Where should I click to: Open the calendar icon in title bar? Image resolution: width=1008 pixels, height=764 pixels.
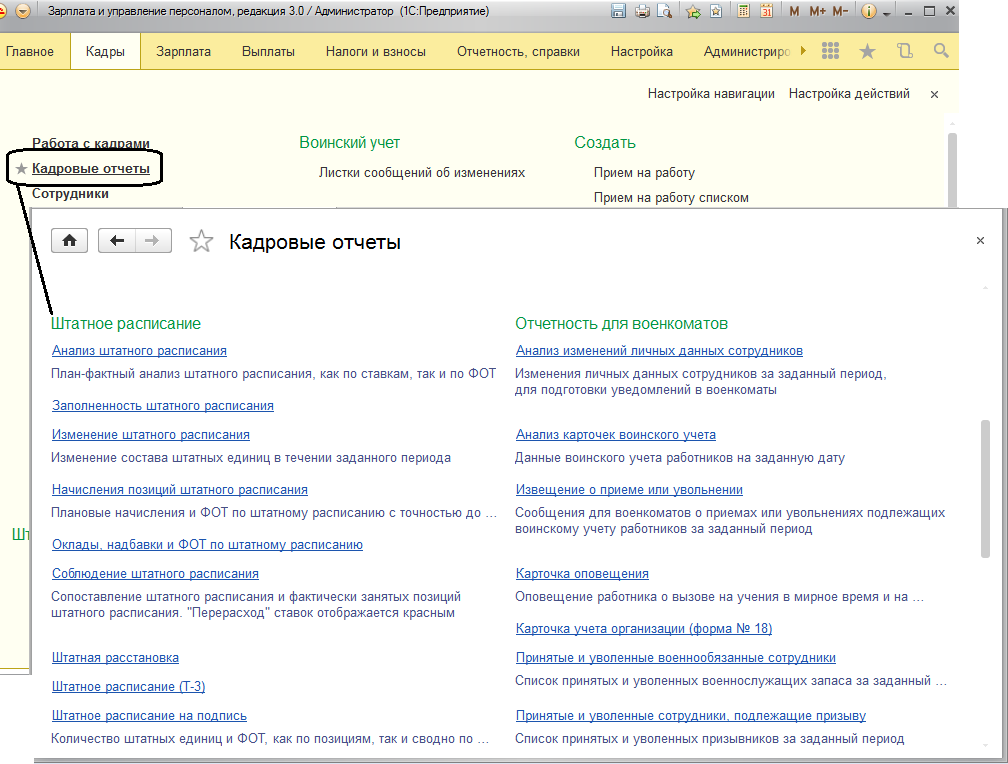pyautogui.click(x=766, y=12)
